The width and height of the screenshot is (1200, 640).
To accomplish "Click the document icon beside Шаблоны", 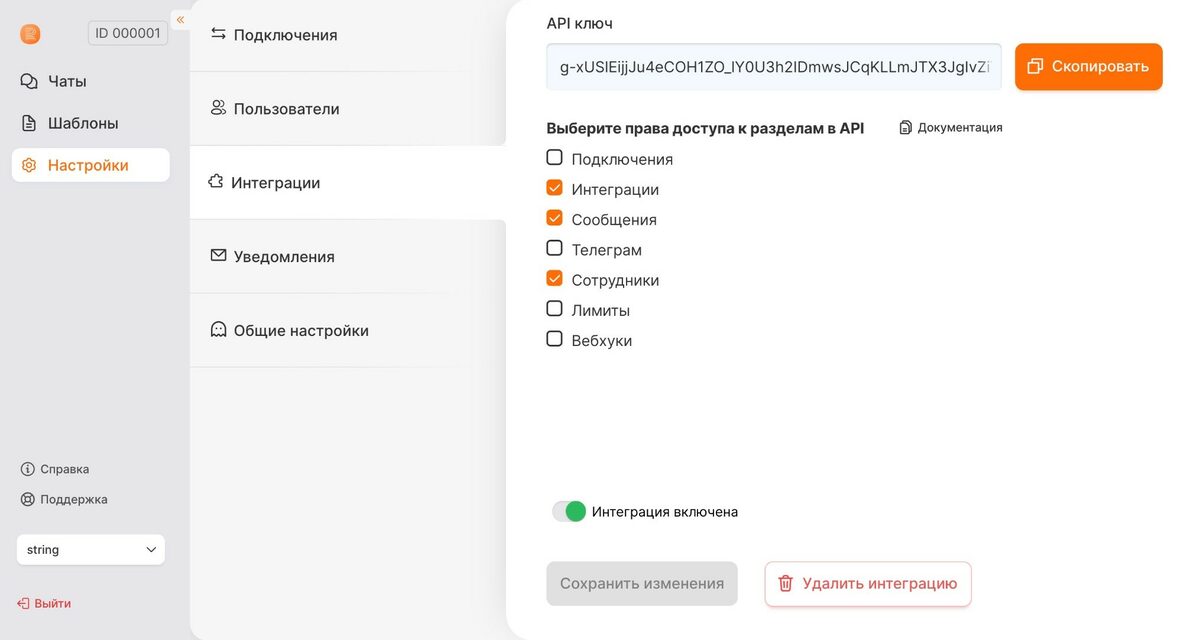I will [29, 123].
